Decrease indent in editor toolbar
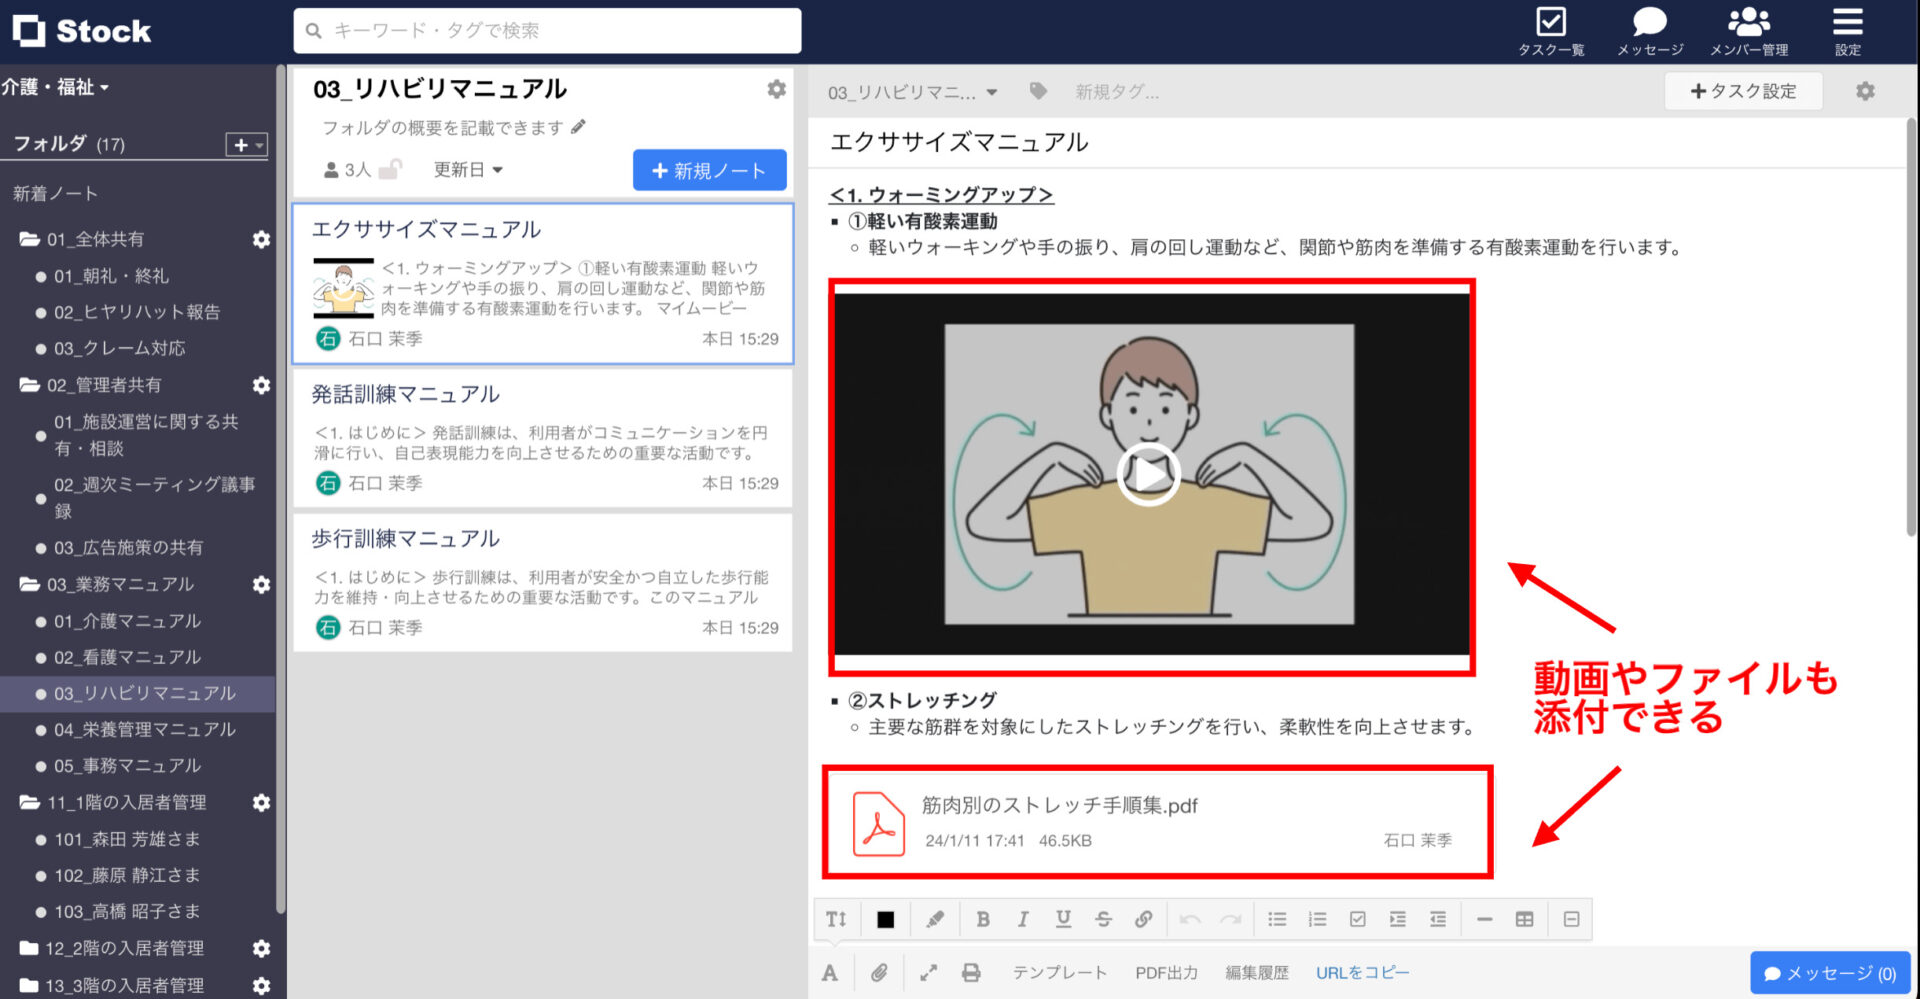This screenshot has height=999, width=1920. pyautogui.click(x=1437, y=919)
